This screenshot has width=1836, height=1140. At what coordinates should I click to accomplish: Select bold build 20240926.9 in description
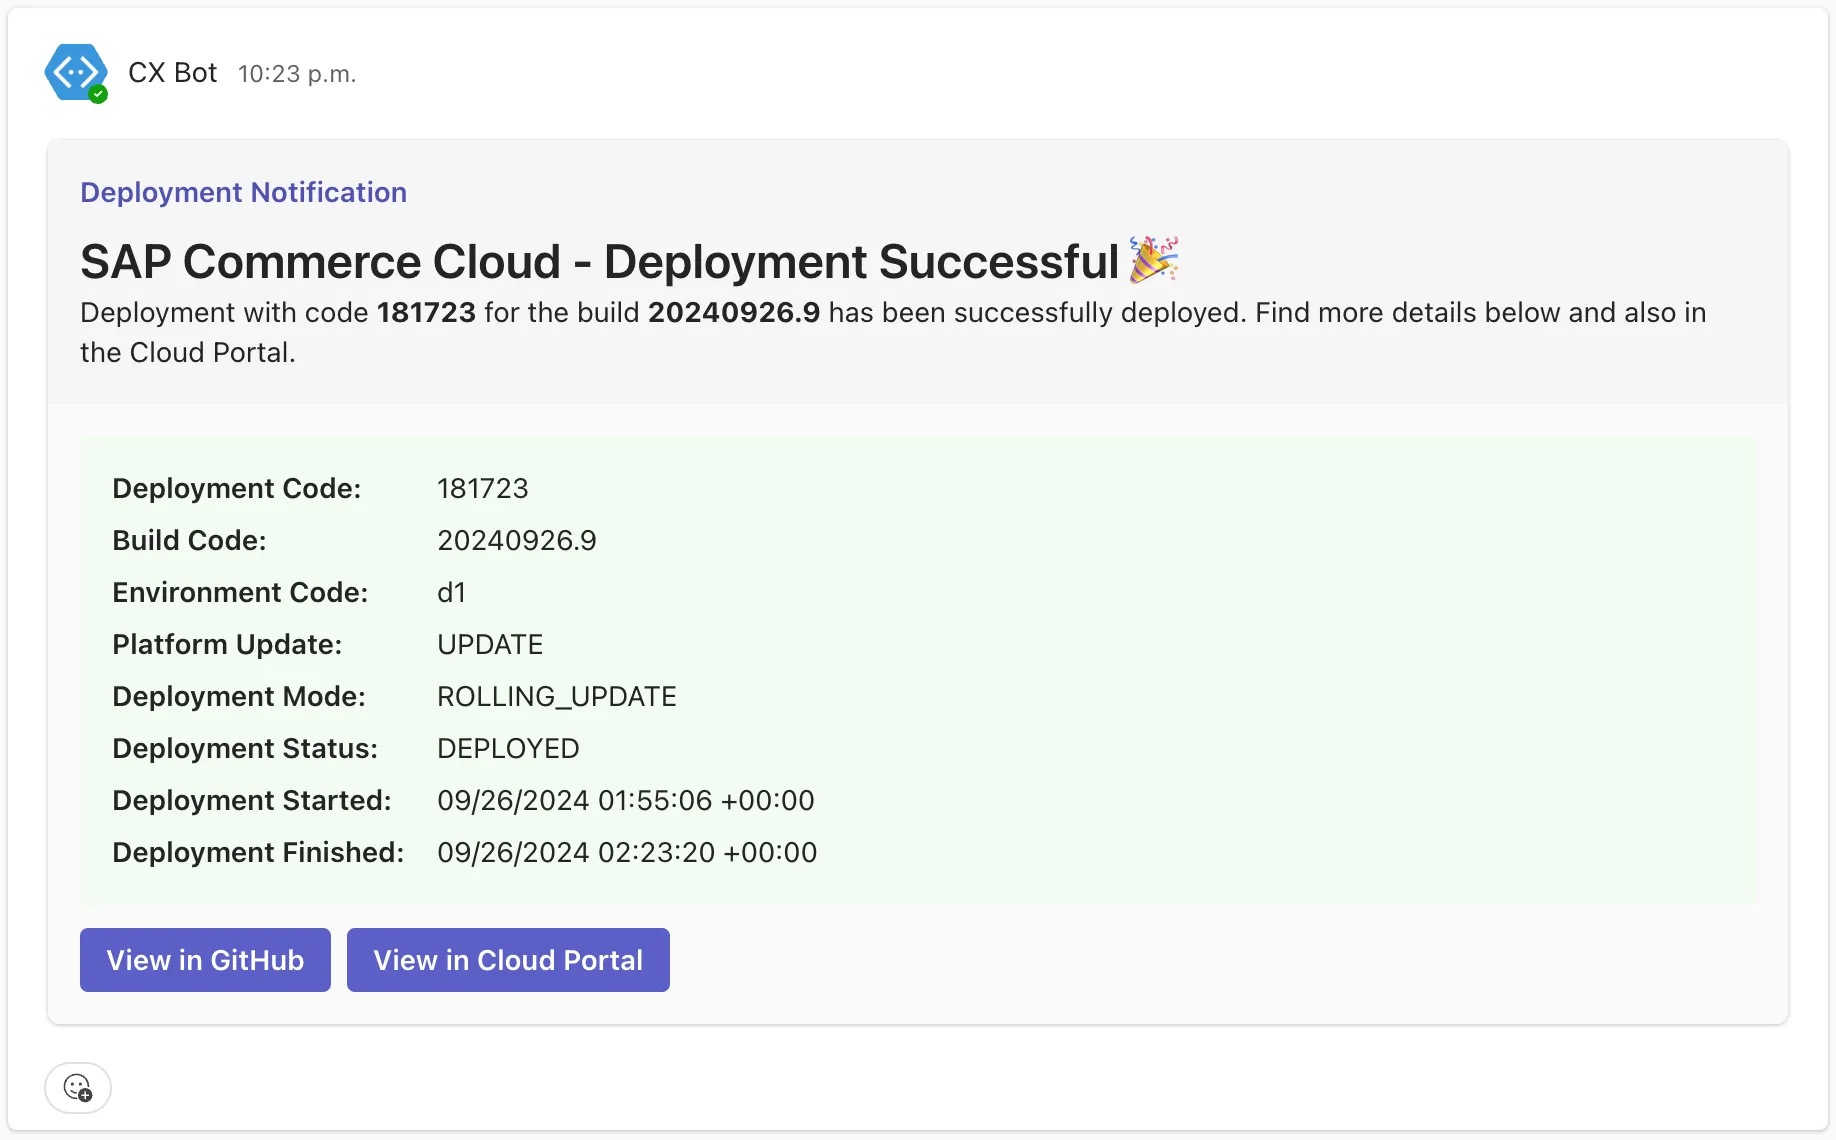coord(733,313)
